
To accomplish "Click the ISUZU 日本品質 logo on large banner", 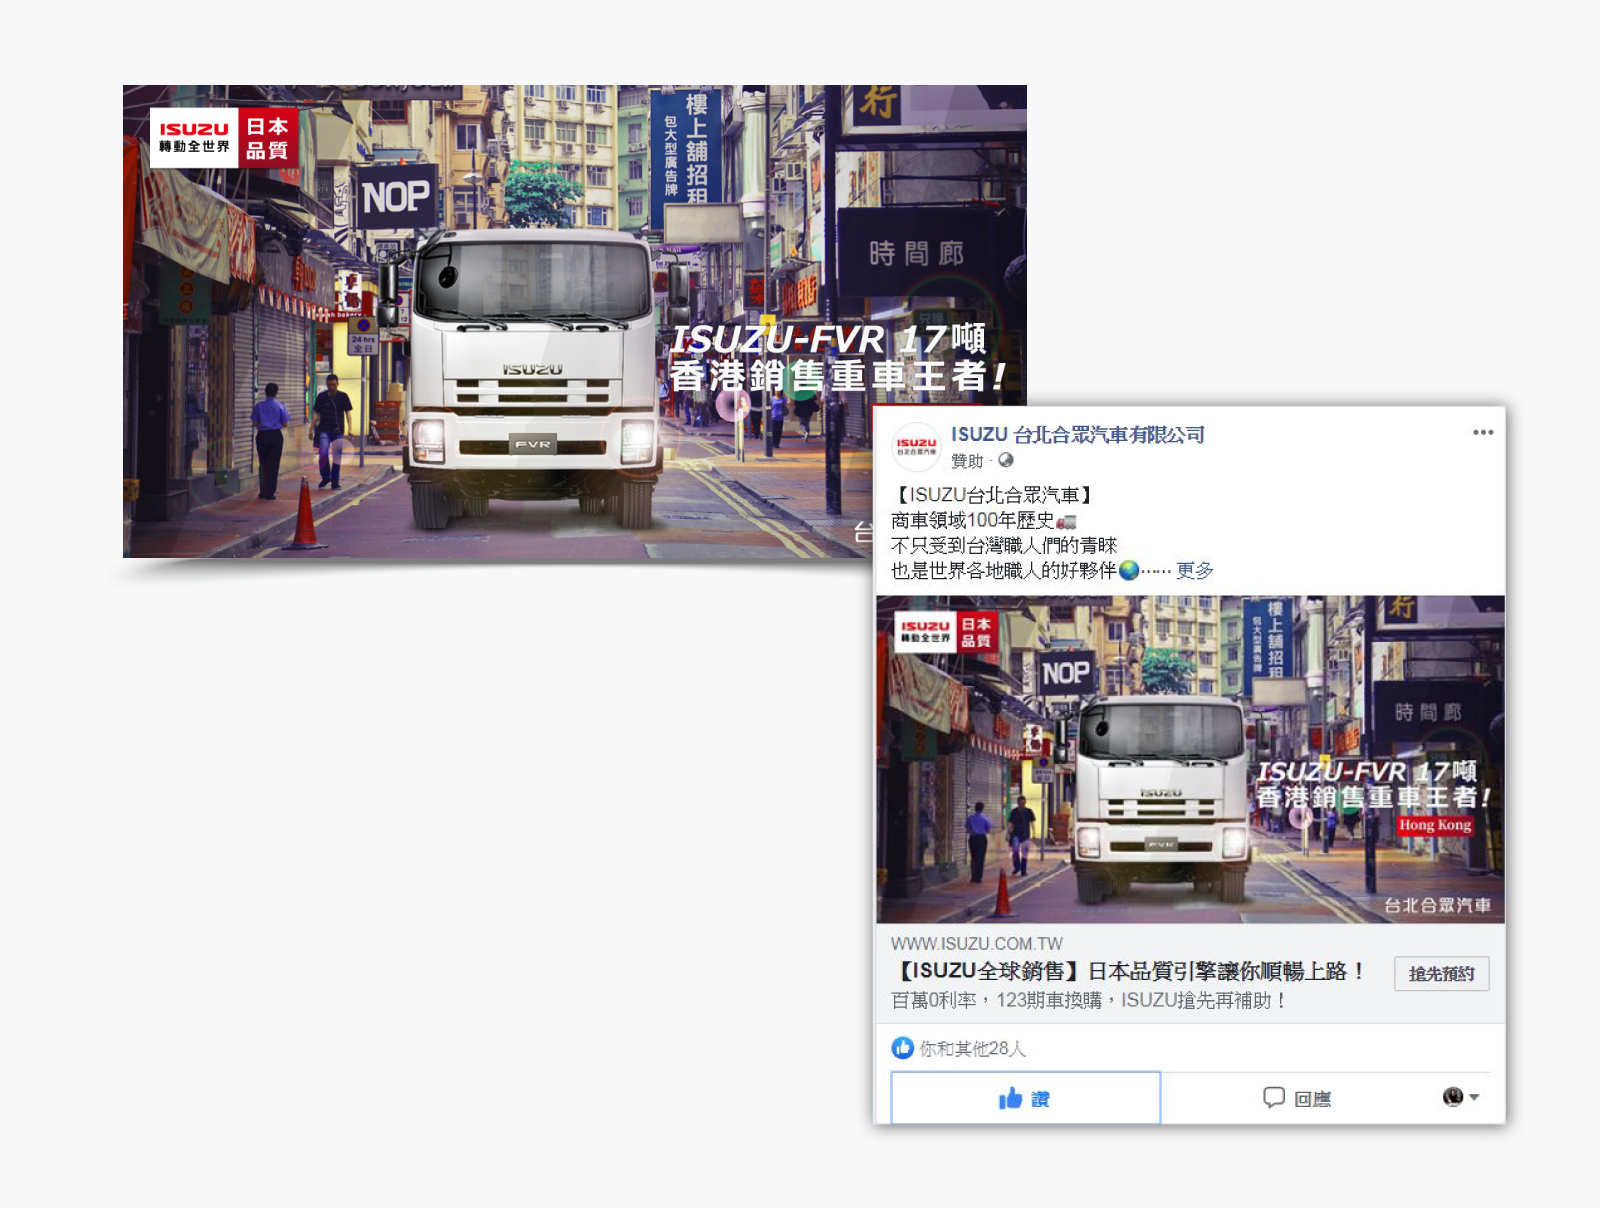I will tap(224, 138).
